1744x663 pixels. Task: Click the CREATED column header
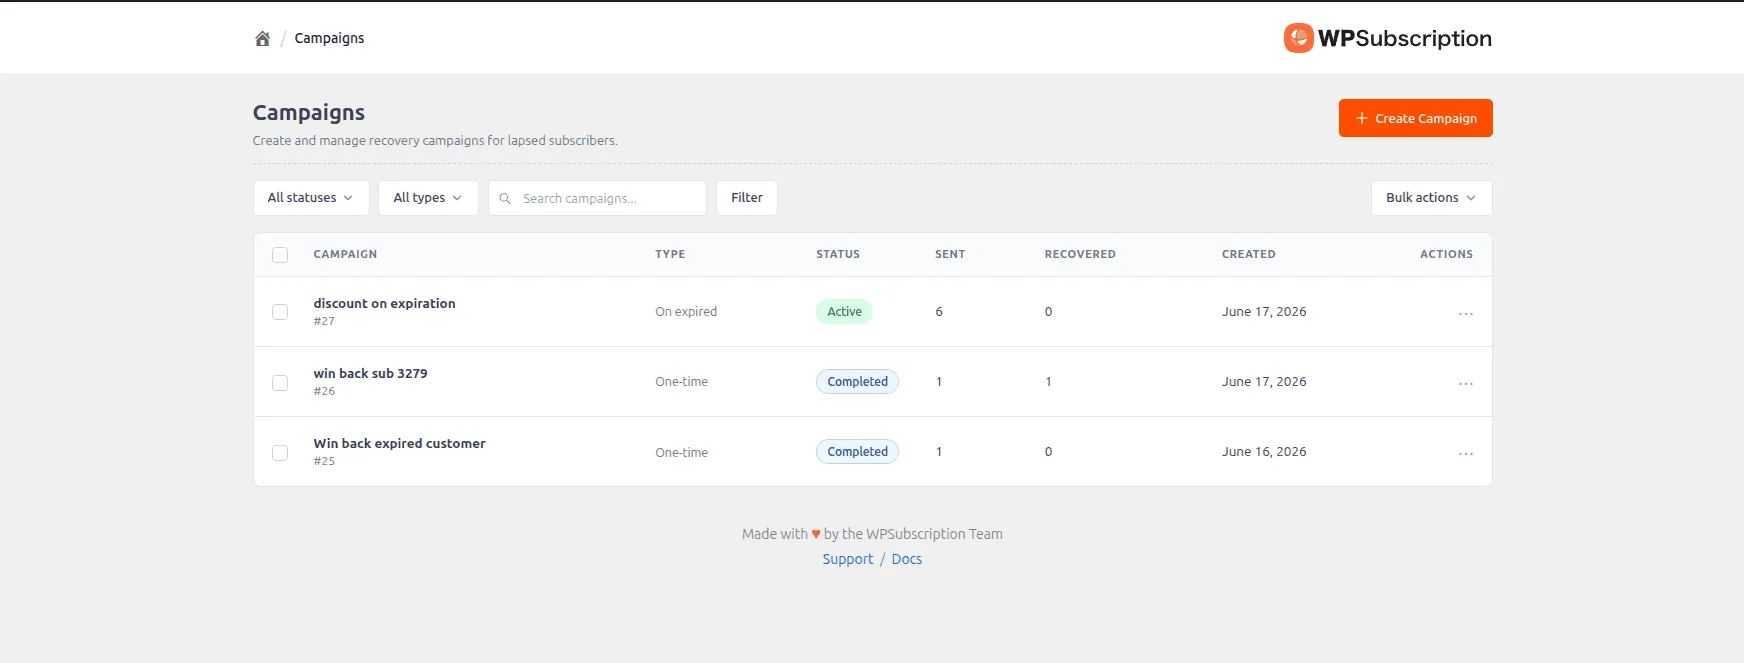pos(1248,254)
